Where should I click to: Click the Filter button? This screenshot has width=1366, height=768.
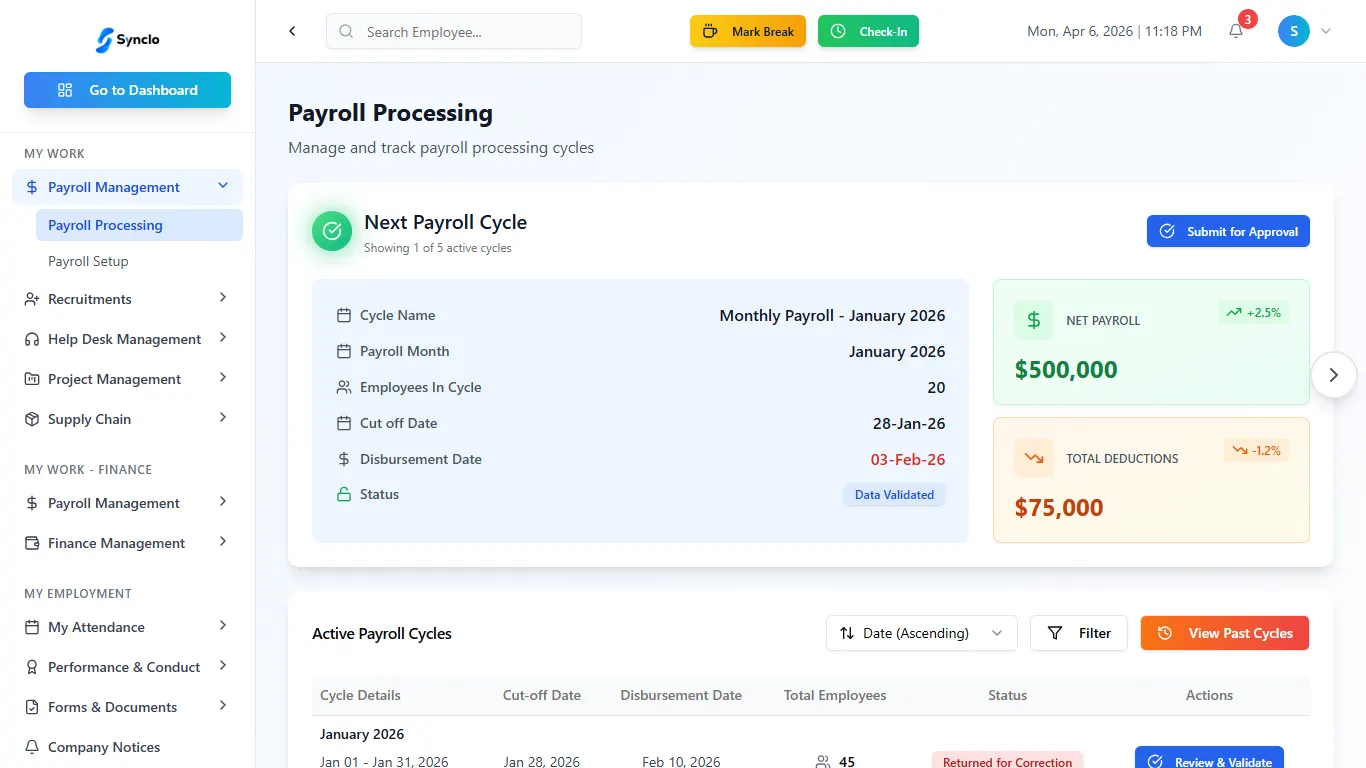click(1078, 633)
